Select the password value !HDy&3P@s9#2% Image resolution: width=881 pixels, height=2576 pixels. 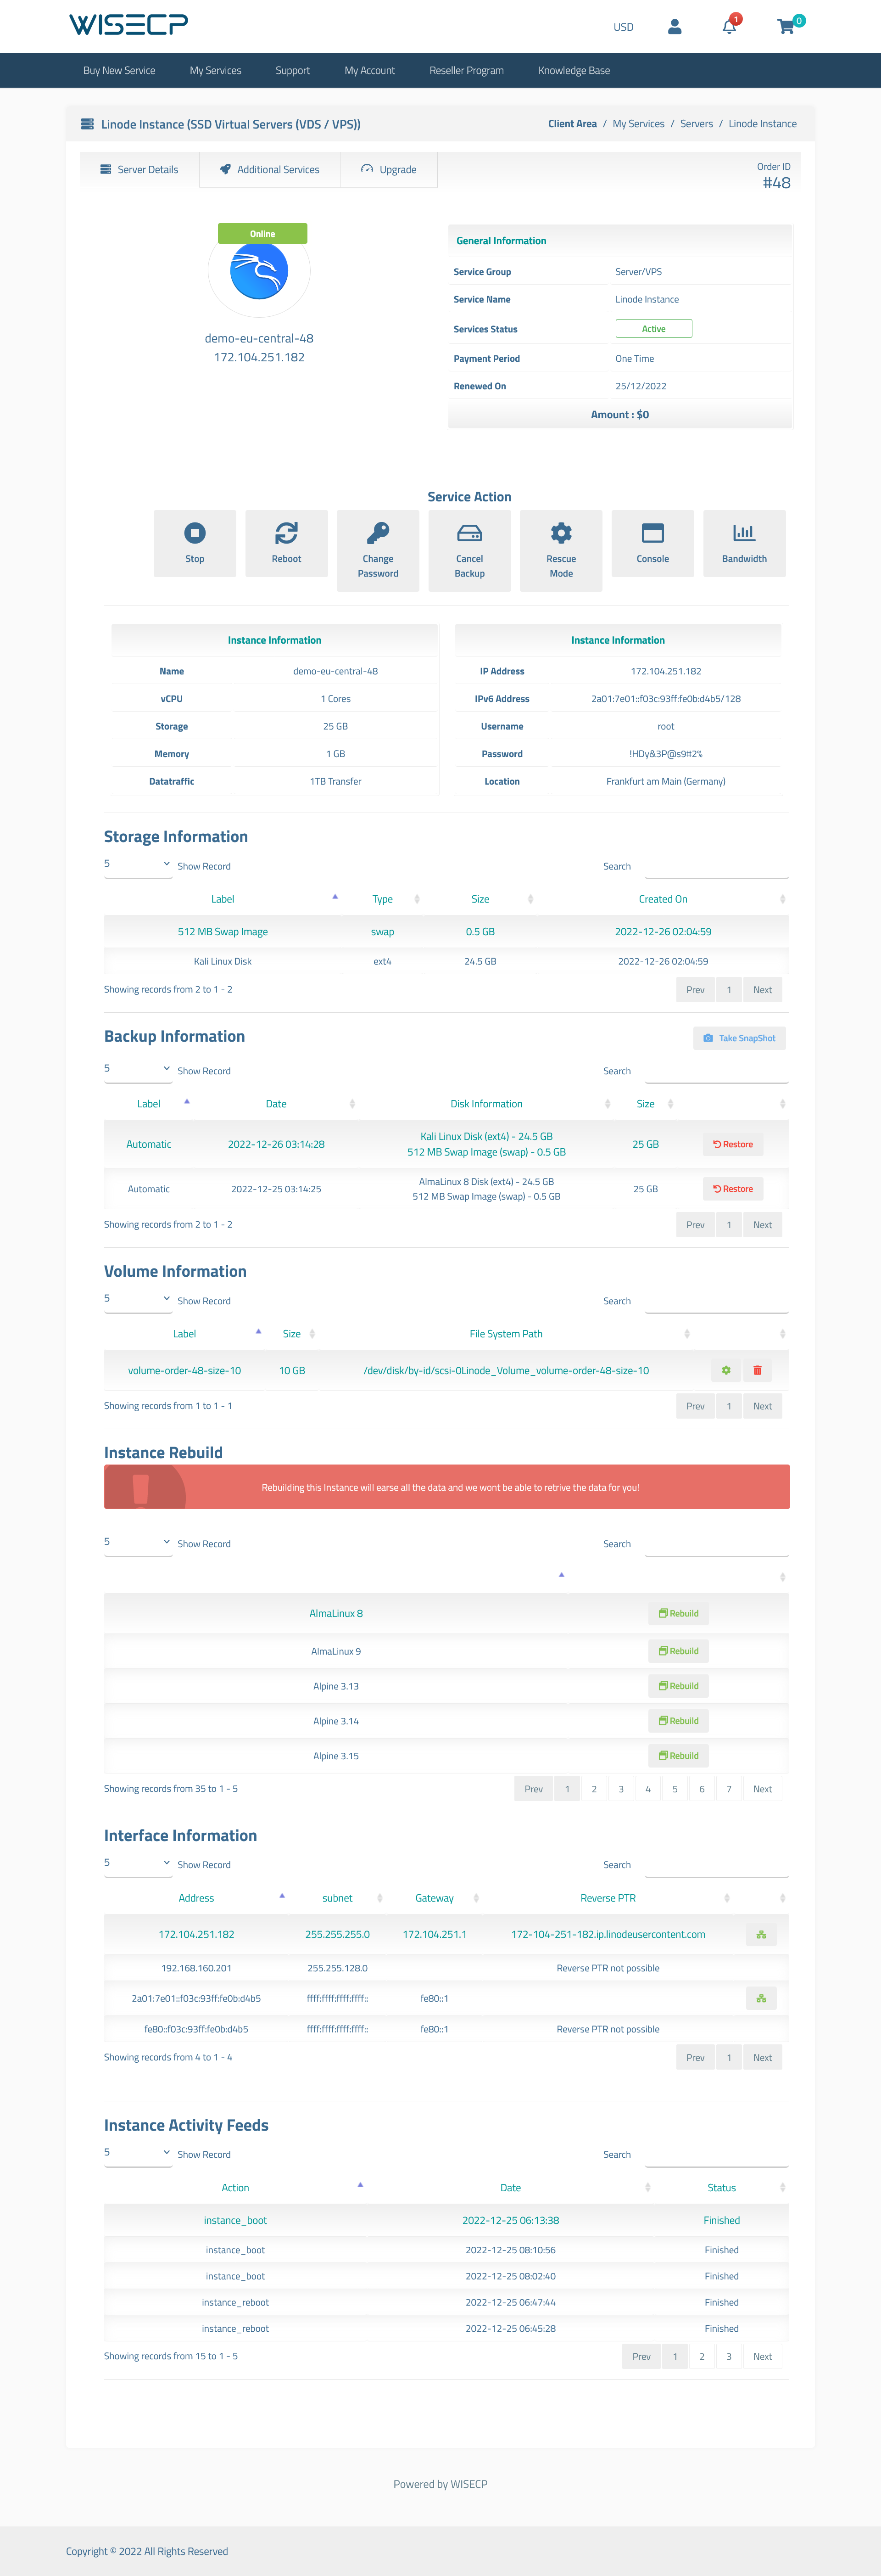tap(665, 754)
